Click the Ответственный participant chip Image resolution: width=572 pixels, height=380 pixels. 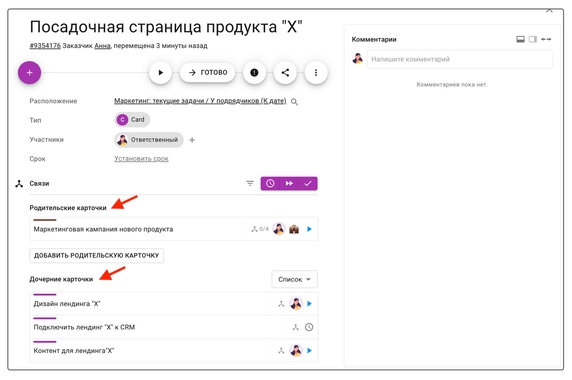pos(148,140)
